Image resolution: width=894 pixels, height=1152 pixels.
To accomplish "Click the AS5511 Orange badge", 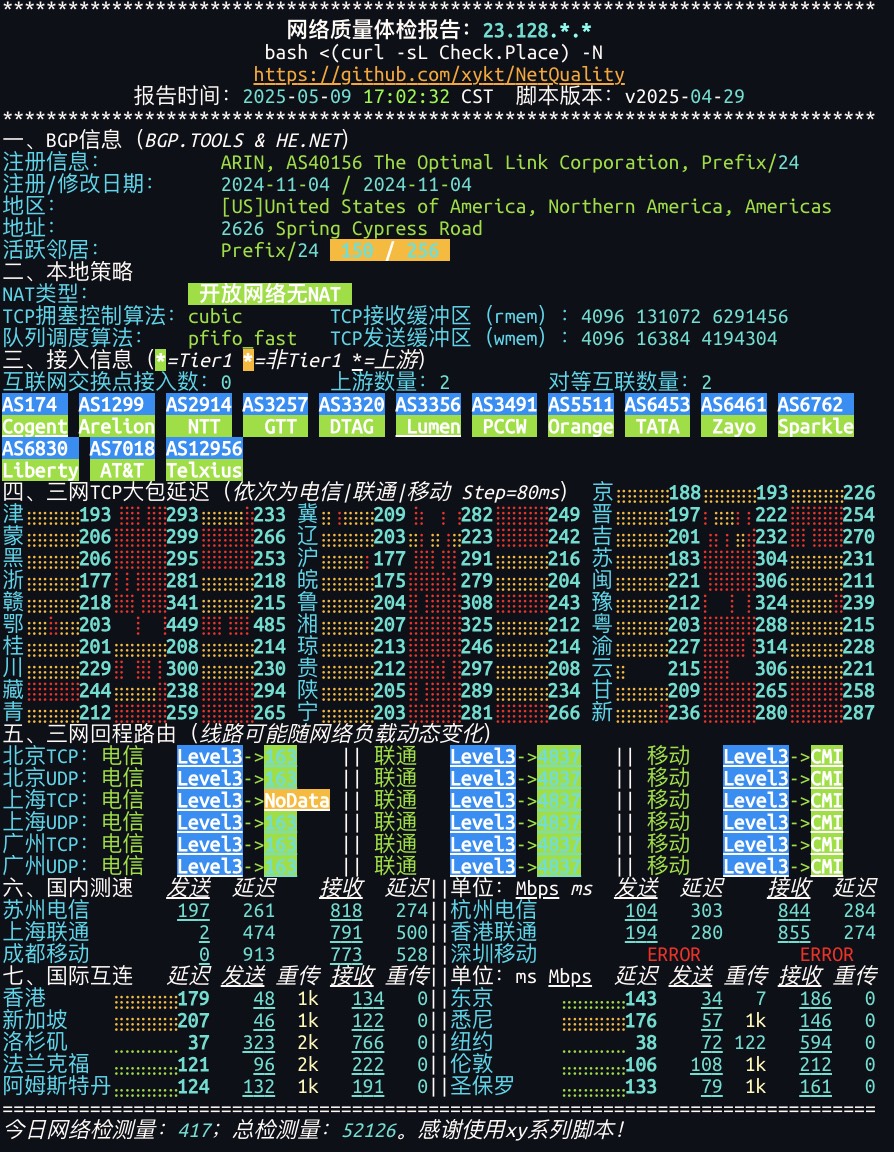I will coord(580,415).
